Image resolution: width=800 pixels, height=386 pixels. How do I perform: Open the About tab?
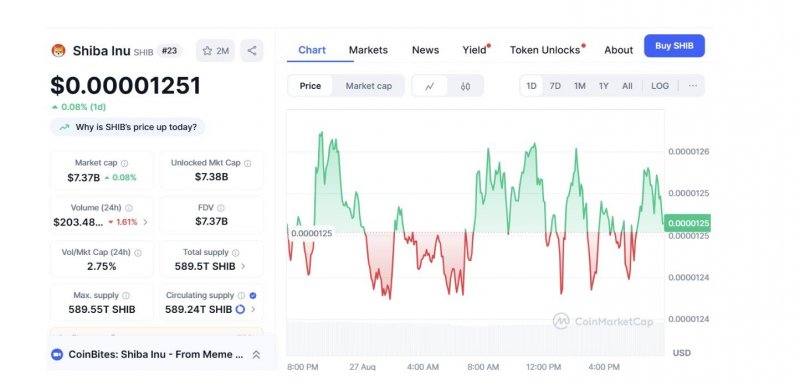618,50
